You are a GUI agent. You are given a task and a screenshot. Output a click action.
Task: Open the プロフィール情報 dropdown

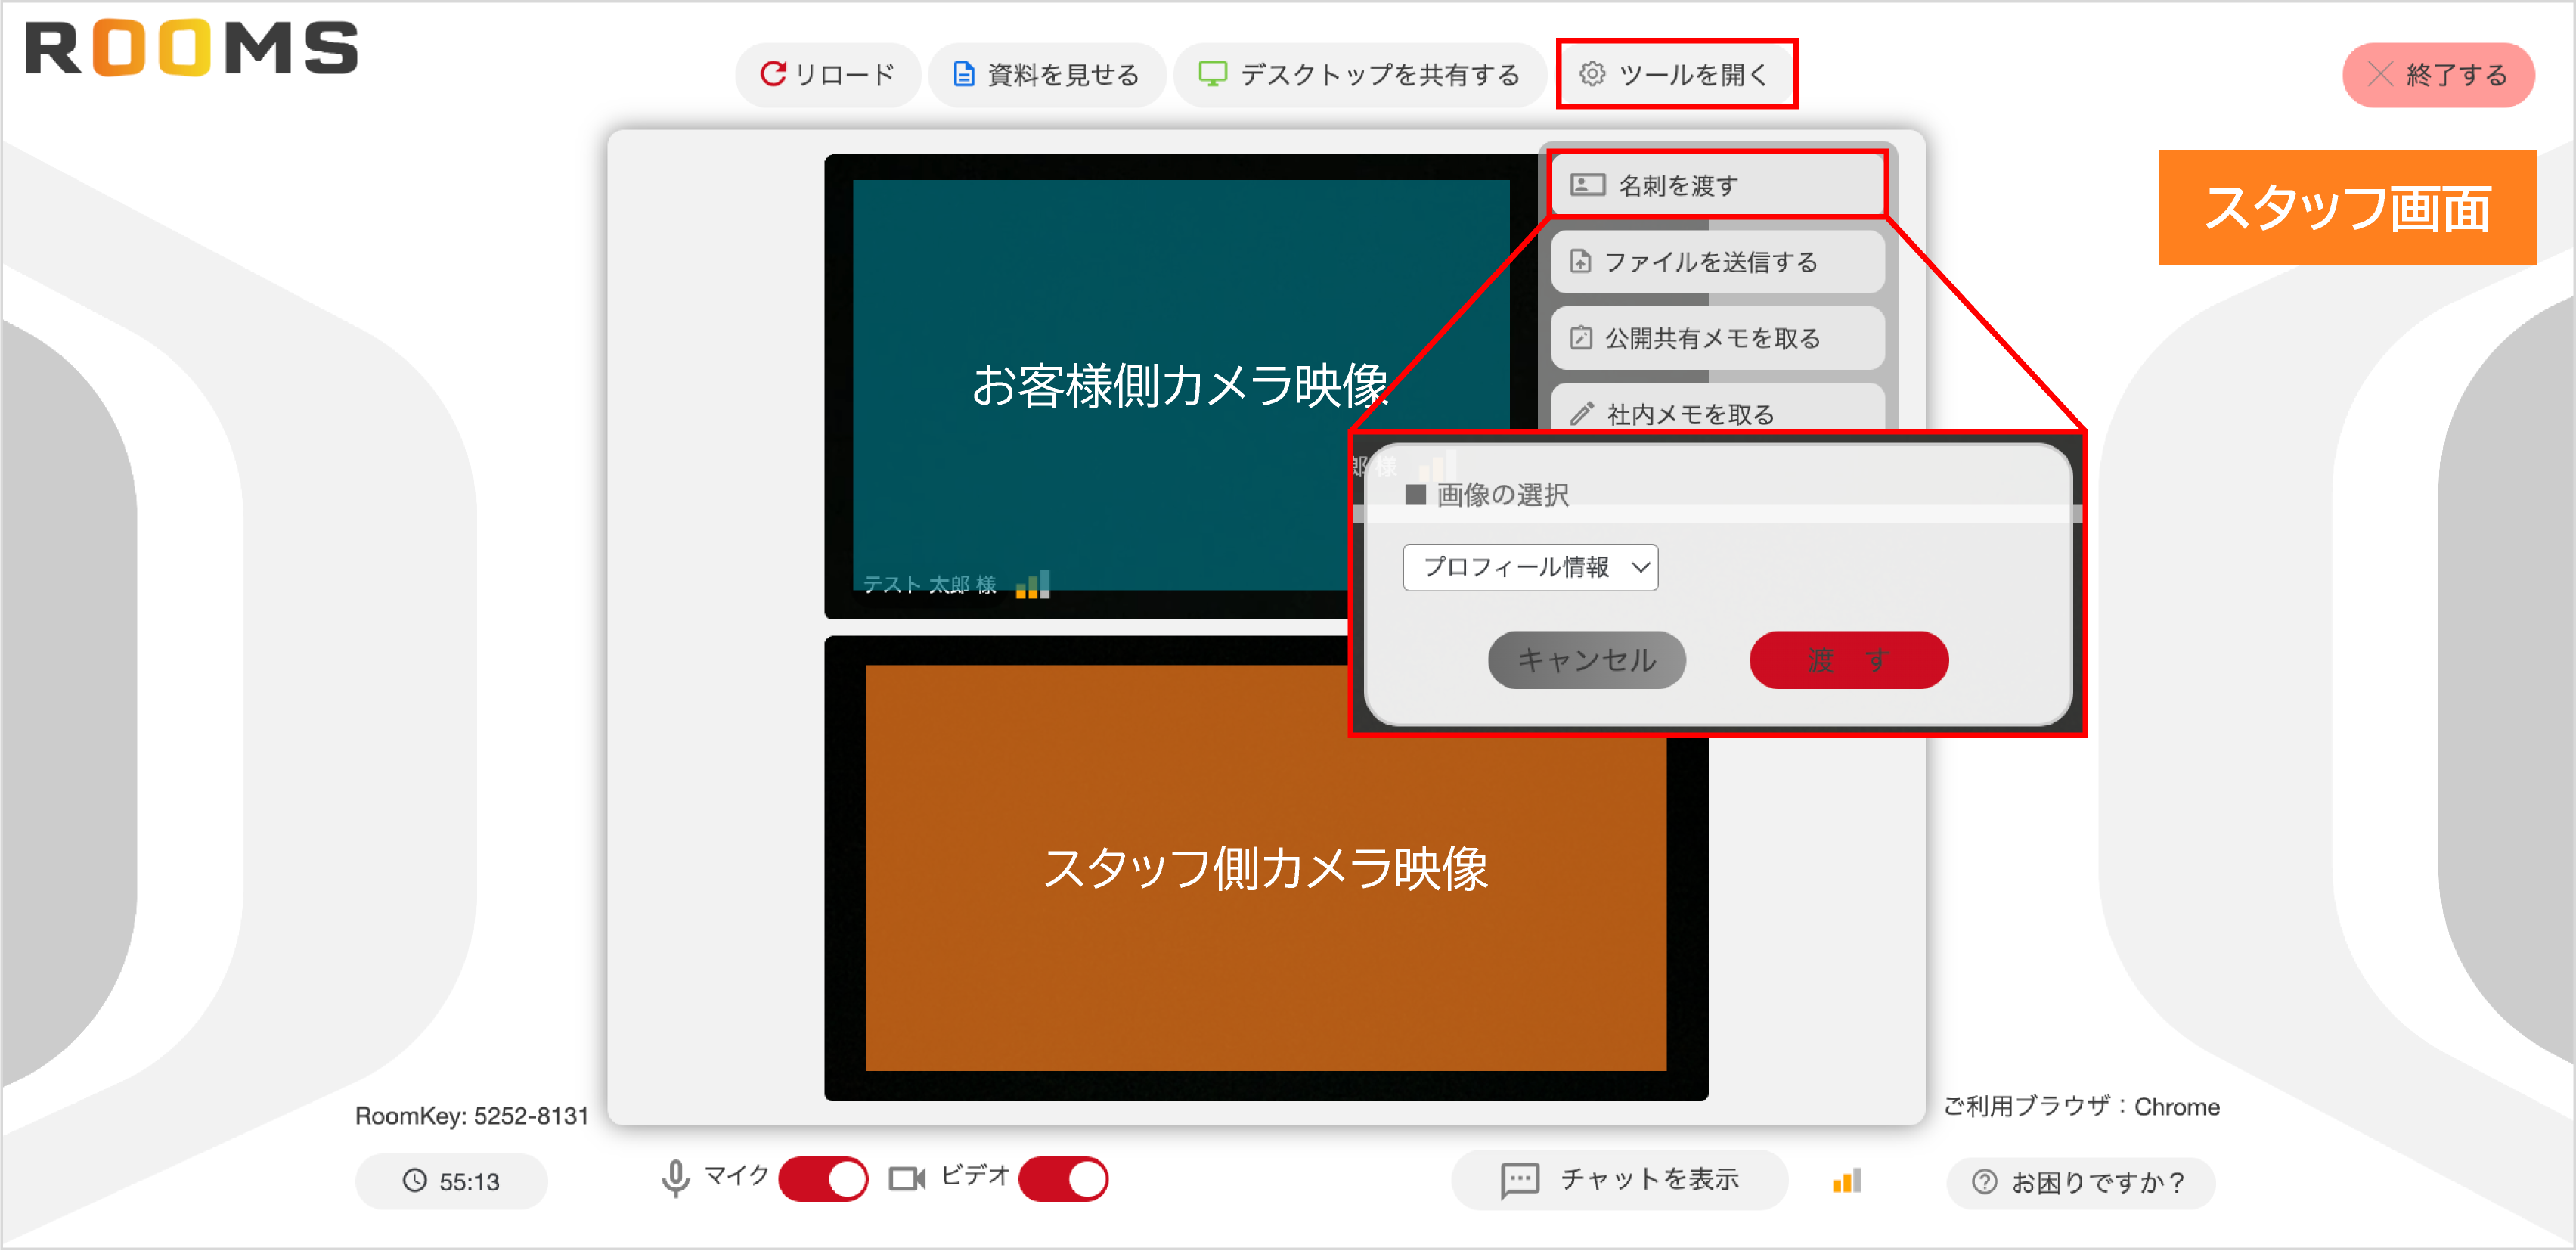1529,567
